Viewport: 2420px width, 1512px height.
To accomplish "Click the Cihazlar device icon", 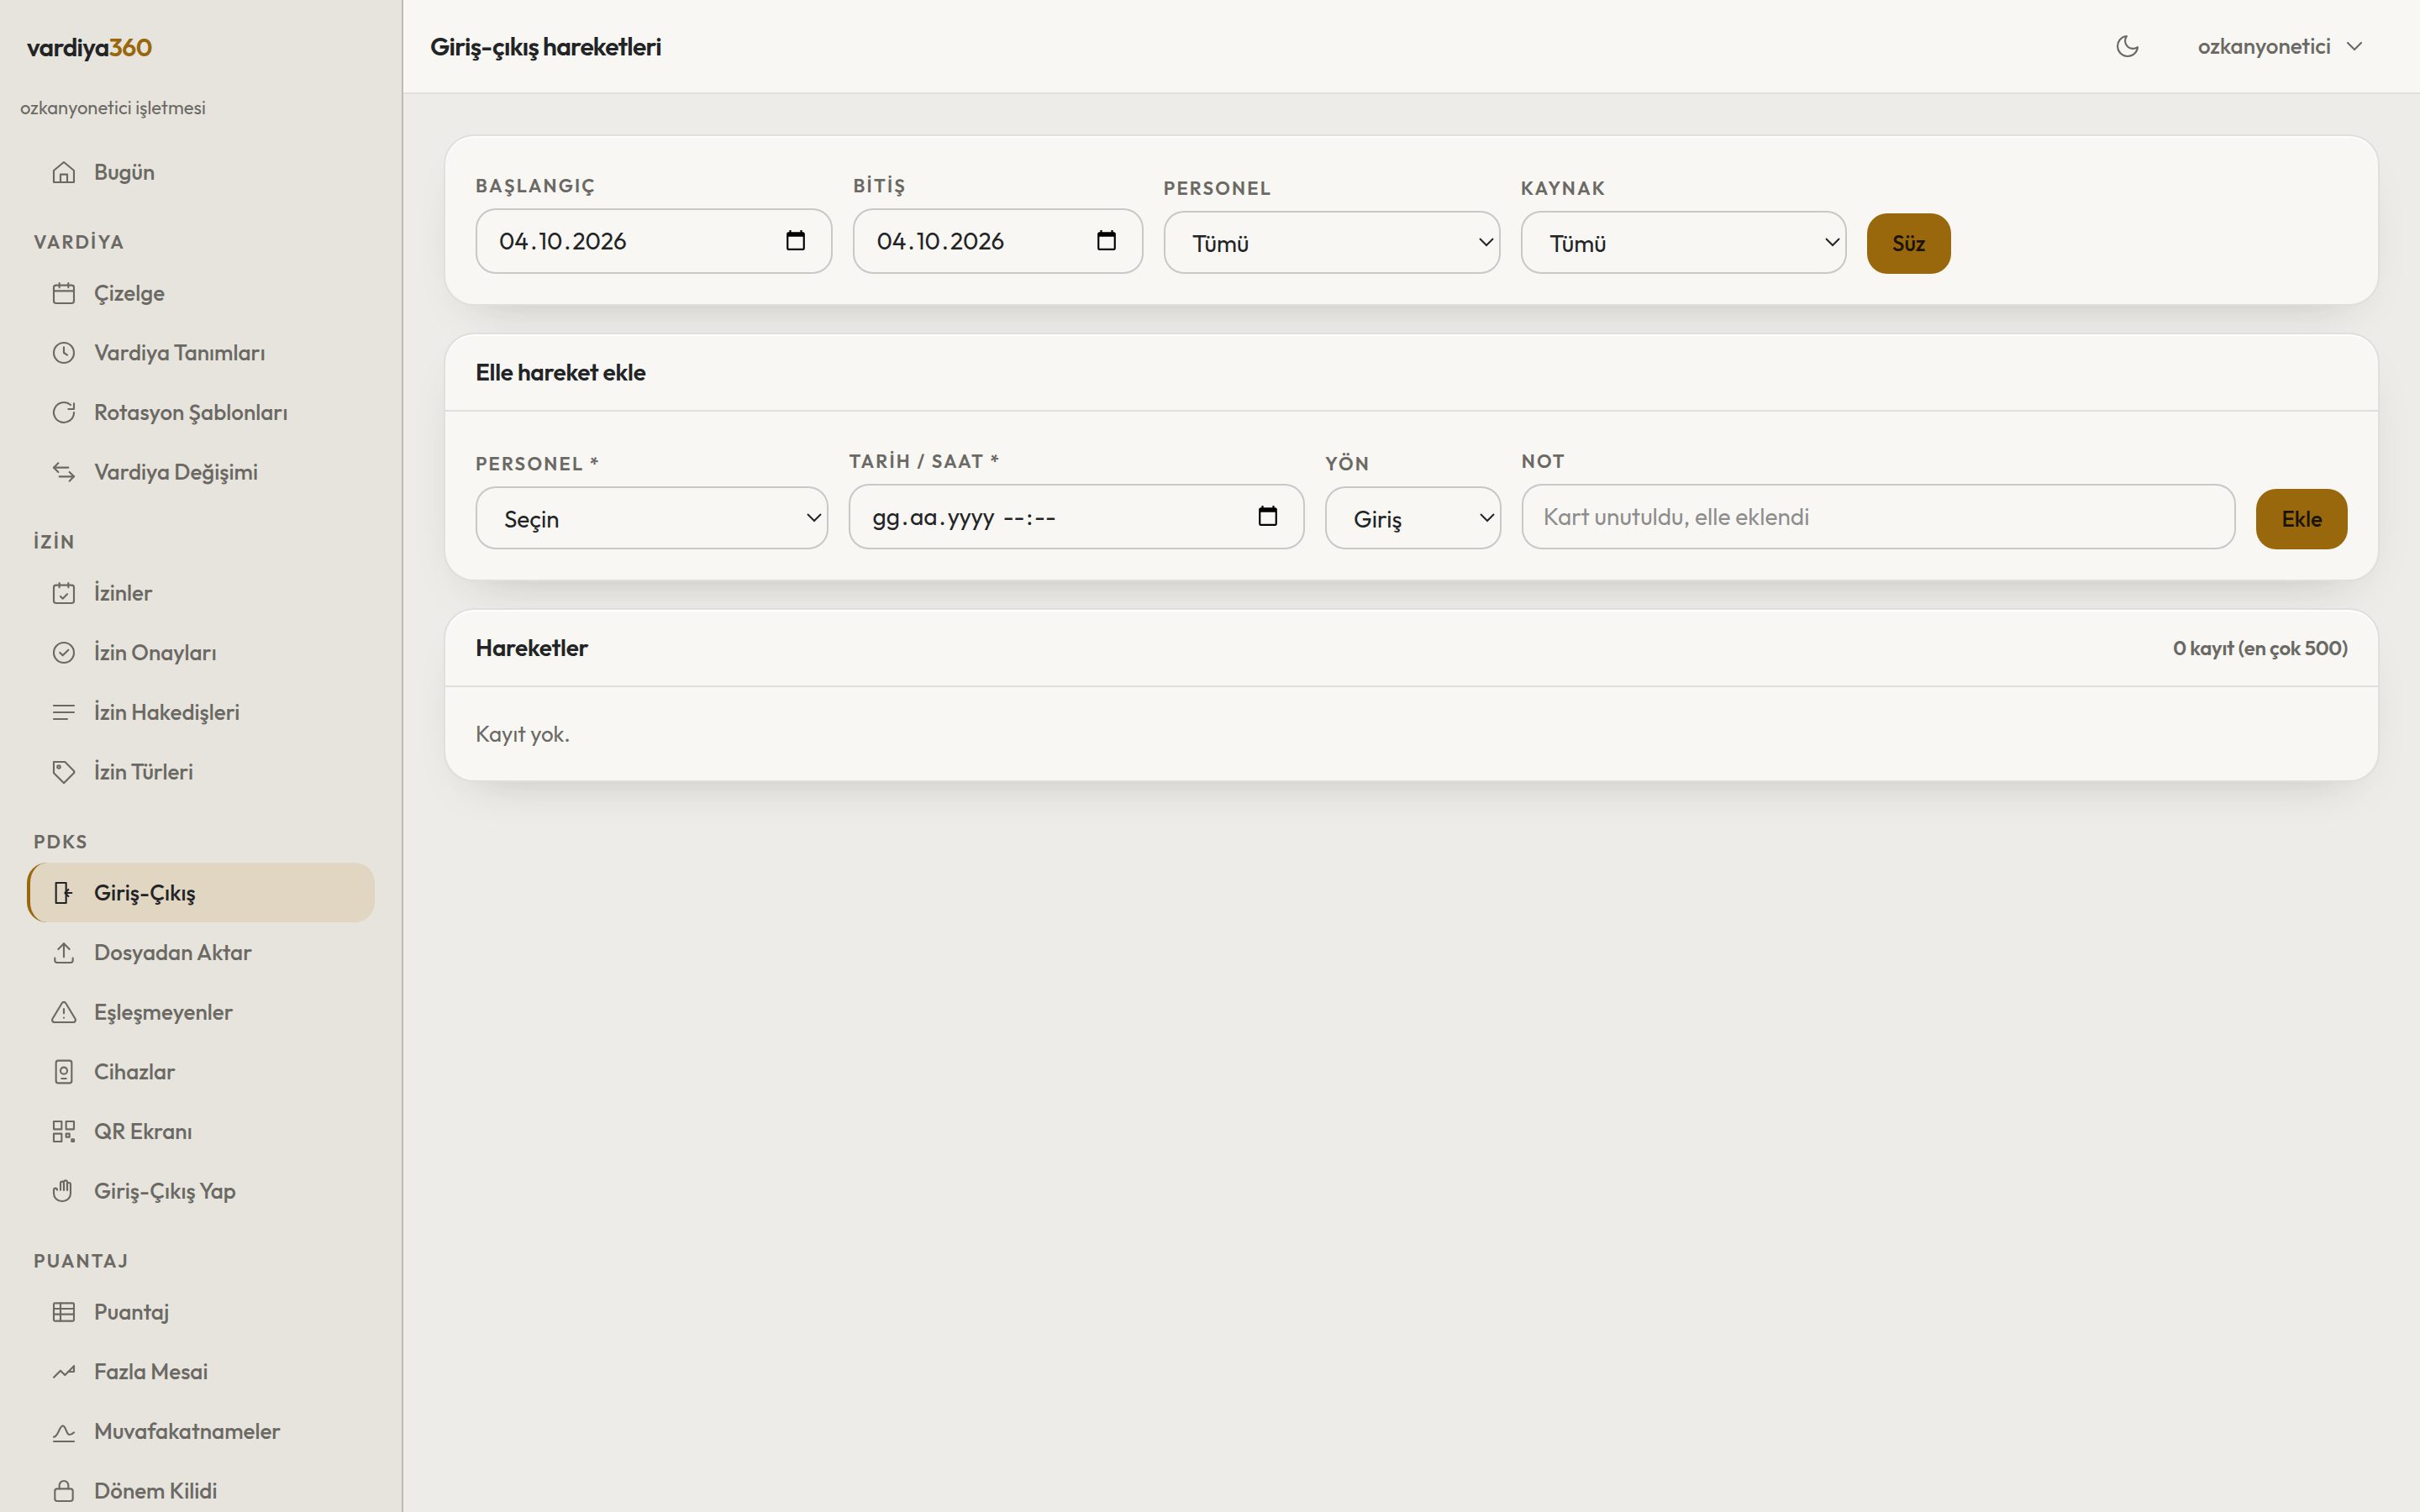I will (64, 1072).
